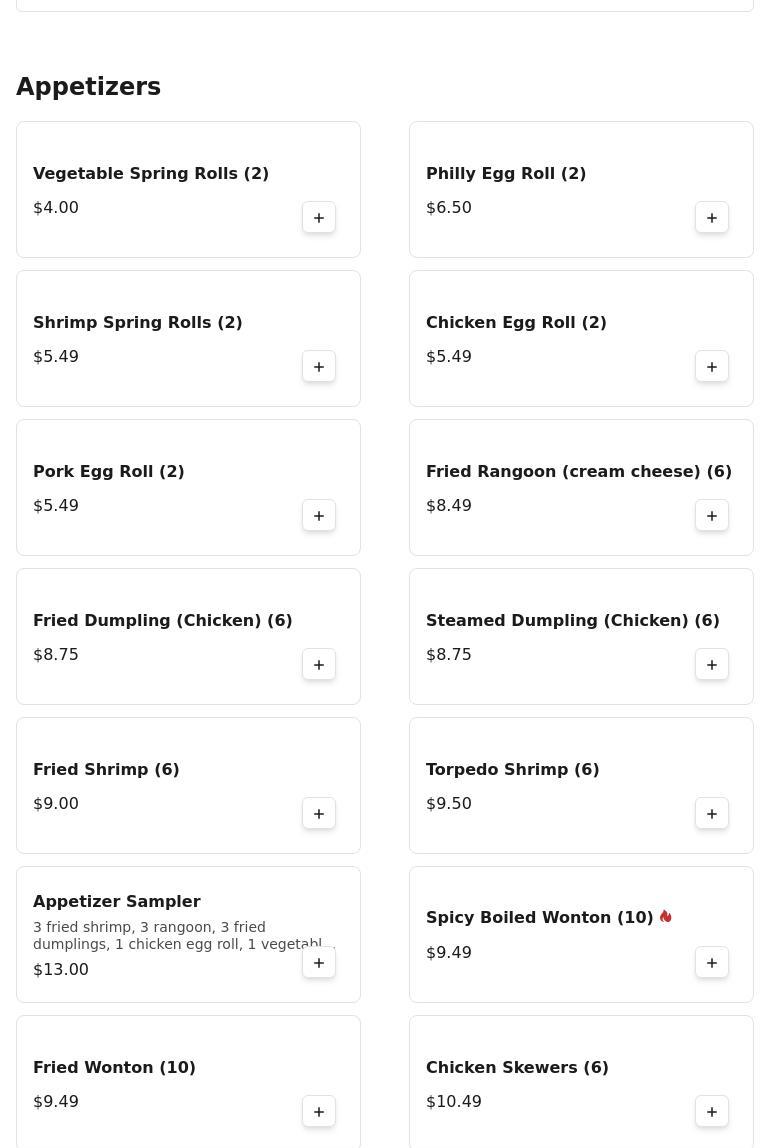The width and height of the screenshot is (770, 1148).
Task: Open the Torpedo Shrimp item card title
Action: coord(512,769)
